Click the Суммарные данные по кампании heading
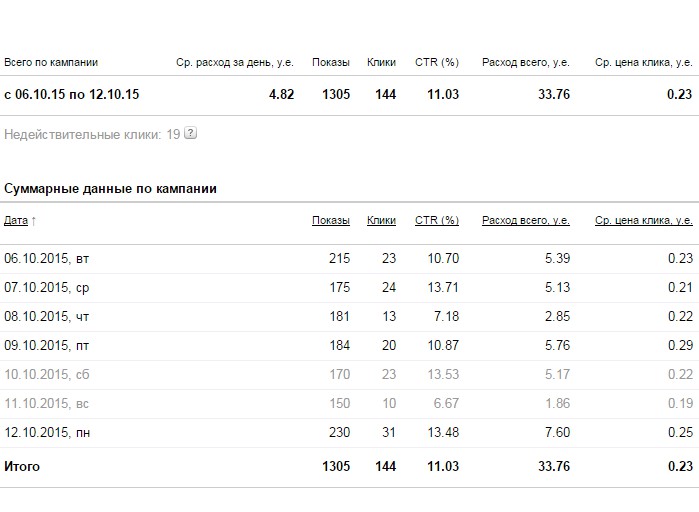The height and width of the screenshot is (512, 699). [x=110, y=188]
